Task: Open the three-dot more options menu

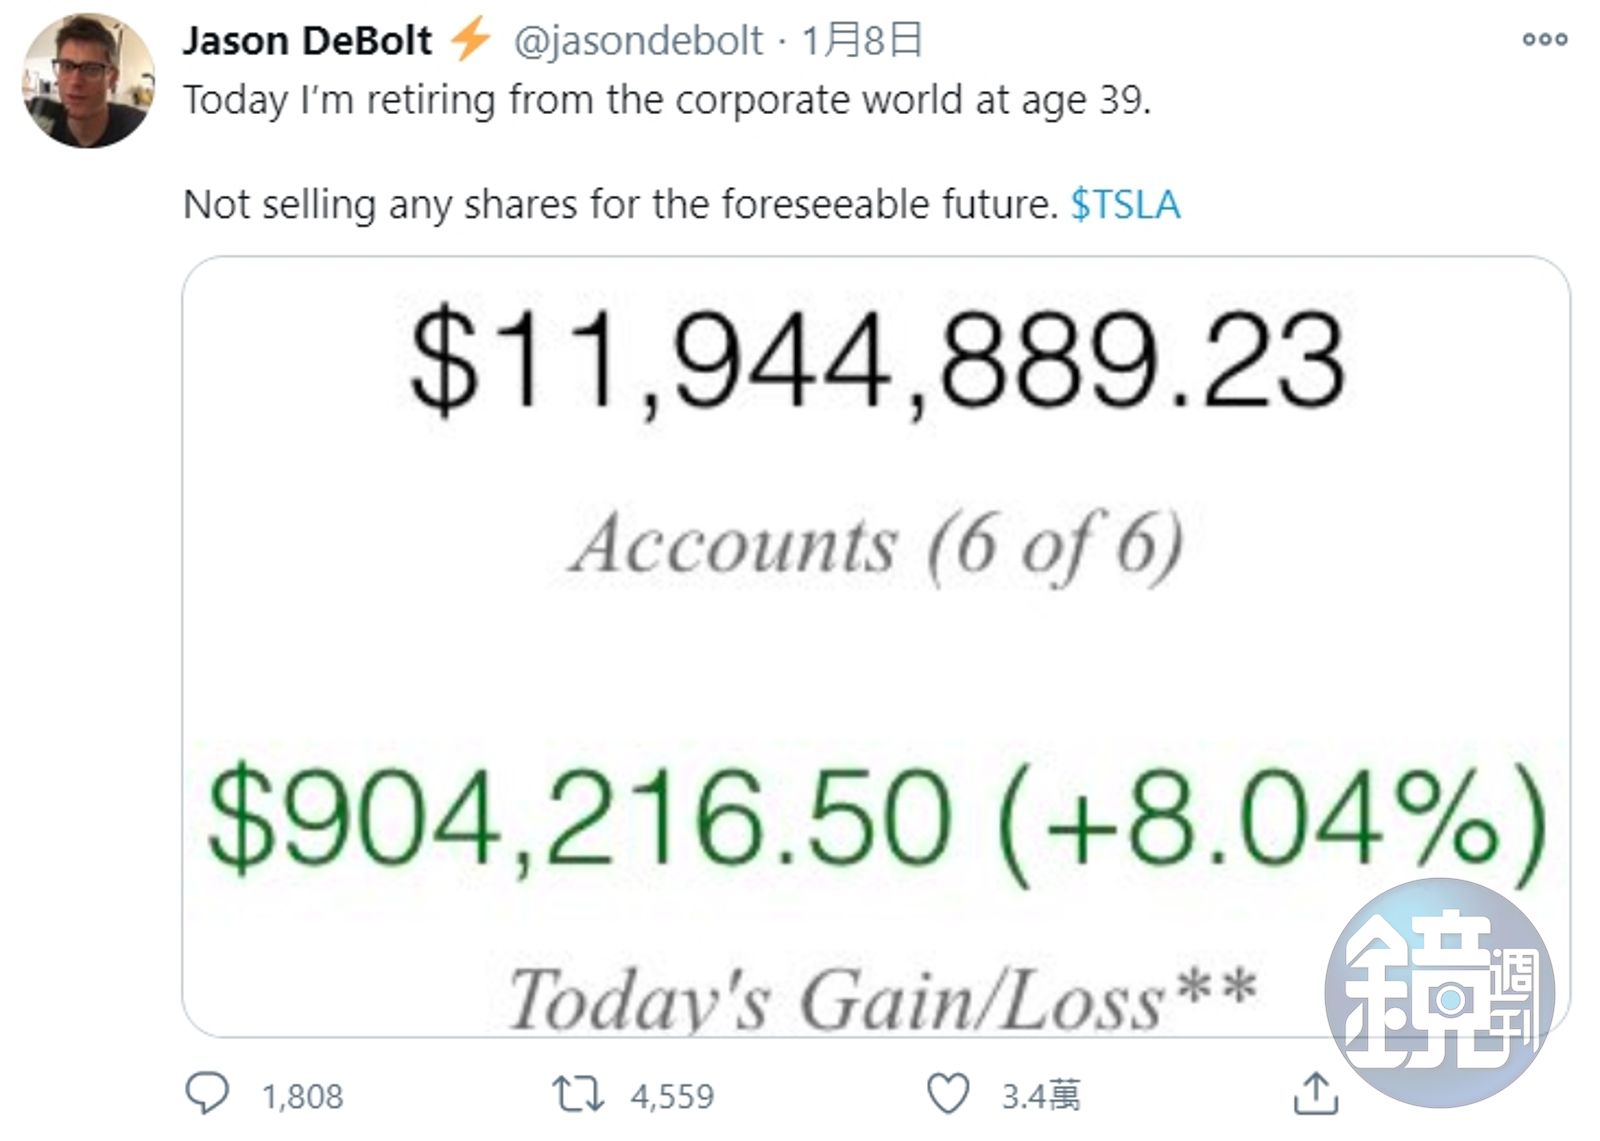Action: click(1544, 40)
